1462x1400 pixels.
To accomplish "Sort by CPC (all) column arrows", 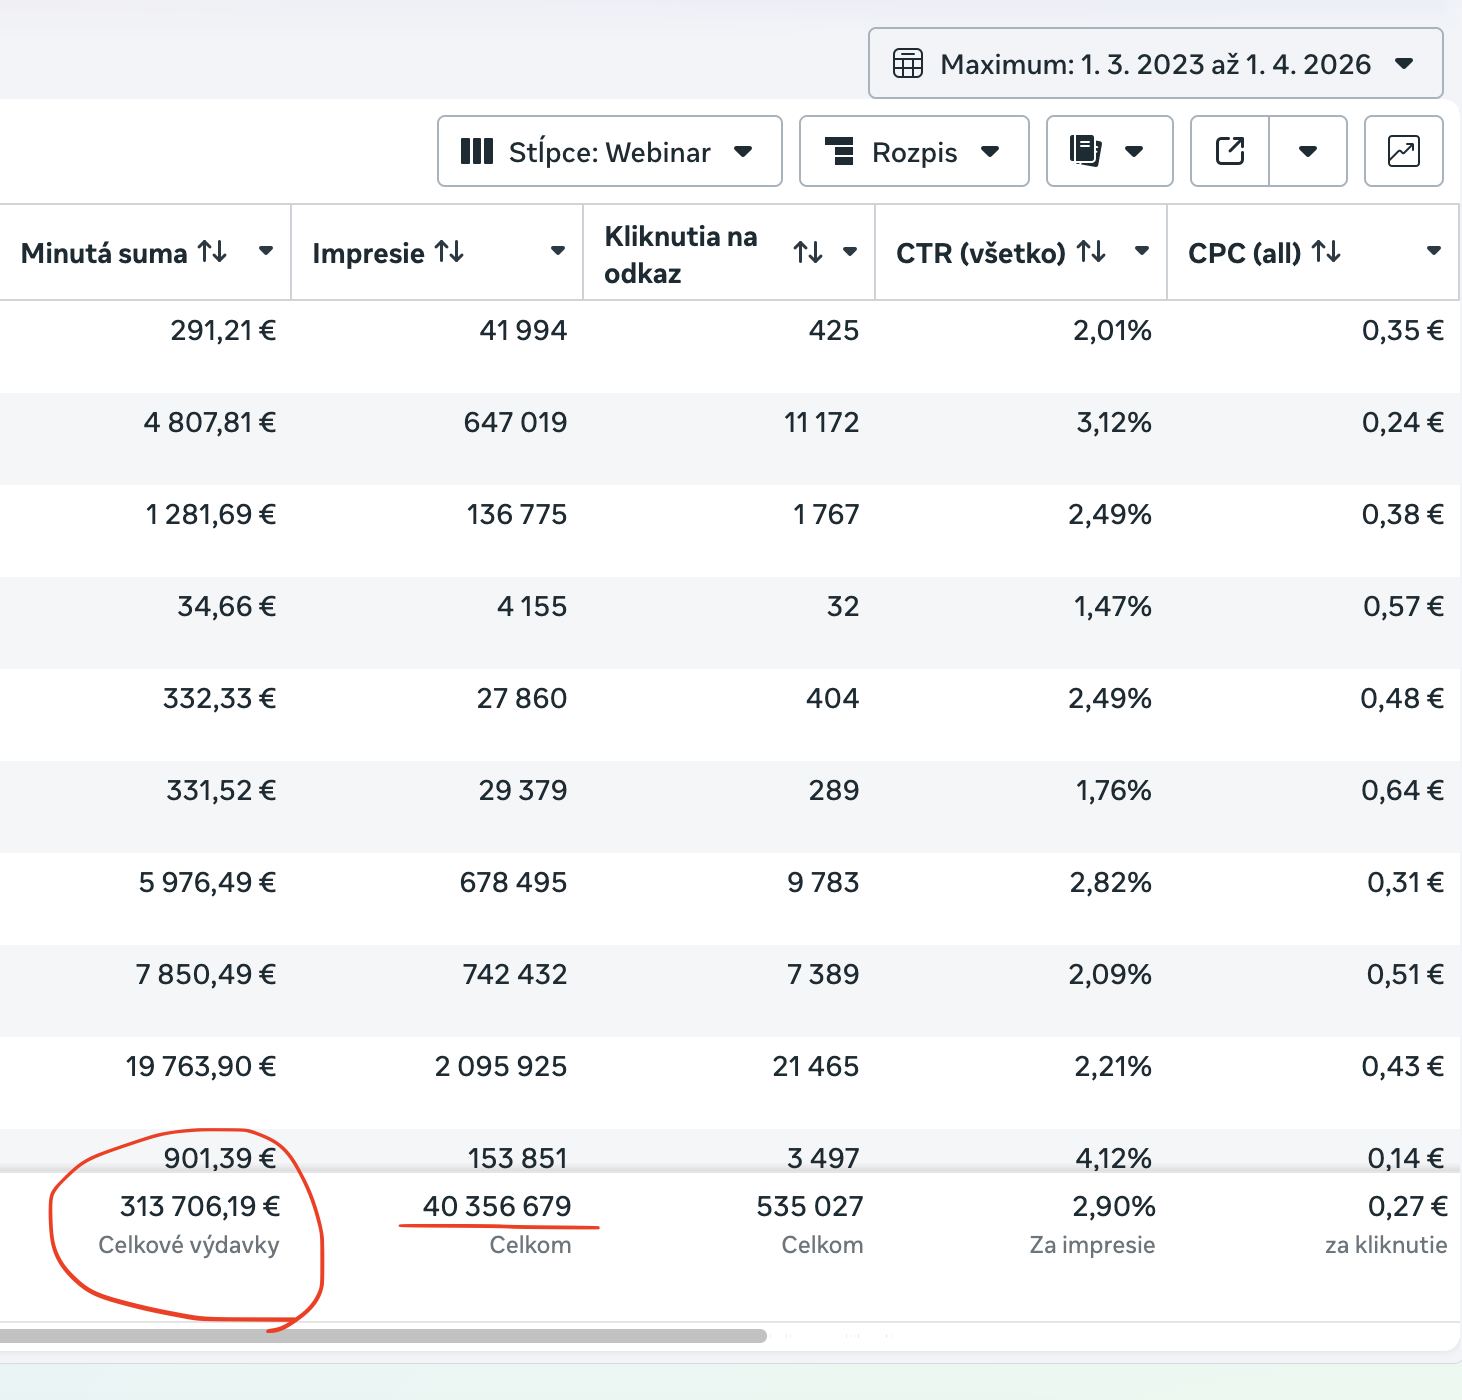I will point(1326,252).
